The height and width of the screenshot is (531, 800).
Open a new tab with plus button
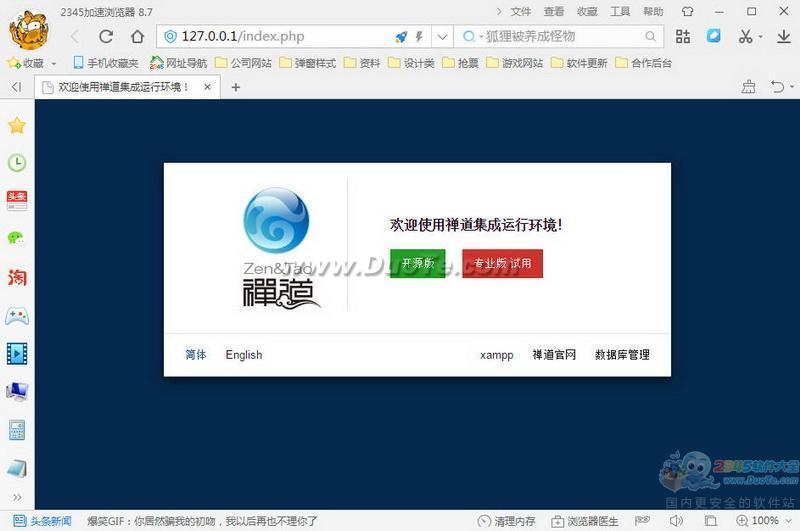236,88
